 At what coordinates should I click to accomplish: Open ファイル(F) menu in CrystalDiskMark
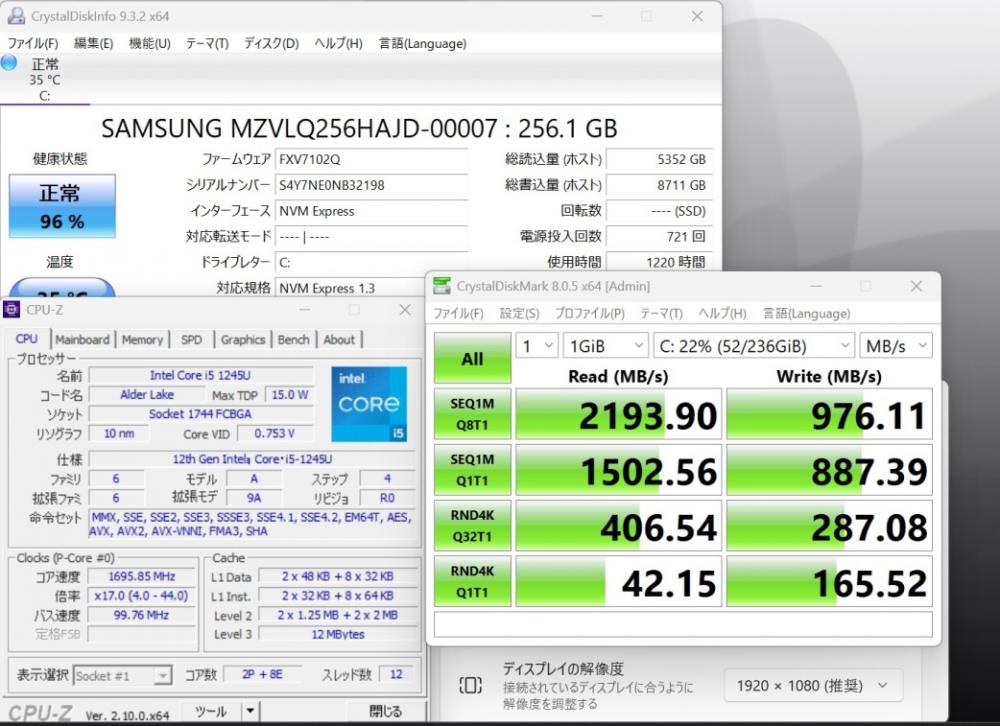[x=458, y=313]
